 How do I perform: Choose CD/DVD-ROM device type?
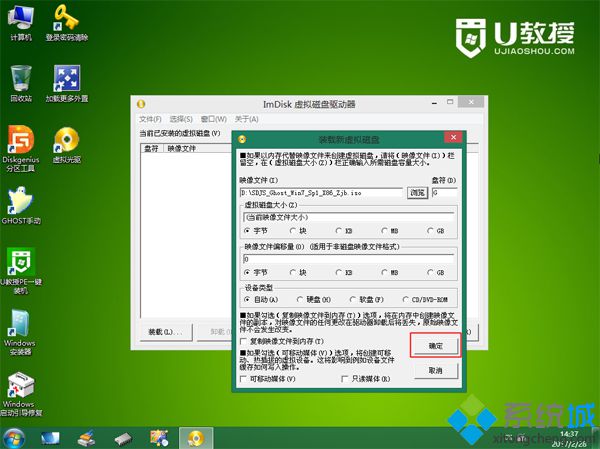pyautogui.click(x=425, y=299)
